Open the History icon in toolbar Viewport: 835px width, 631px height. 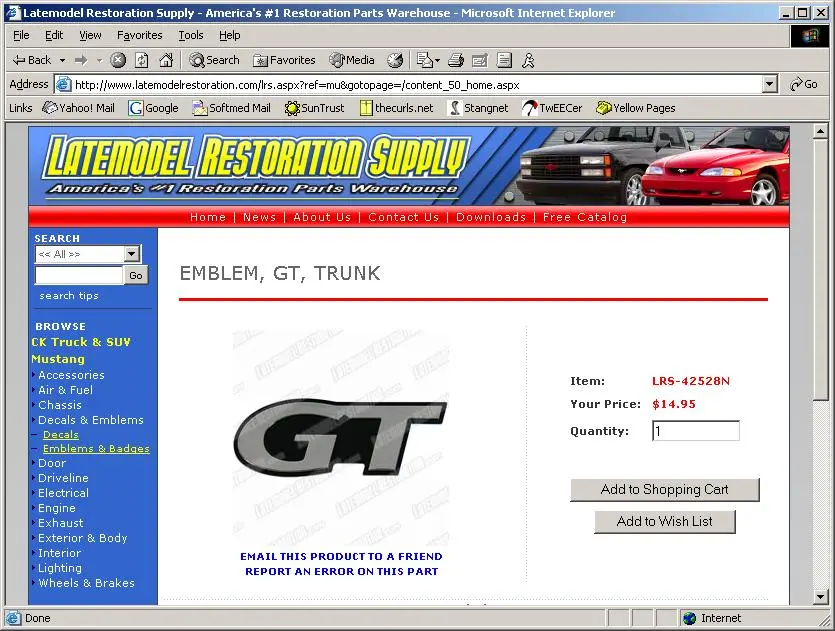point(395,60)
